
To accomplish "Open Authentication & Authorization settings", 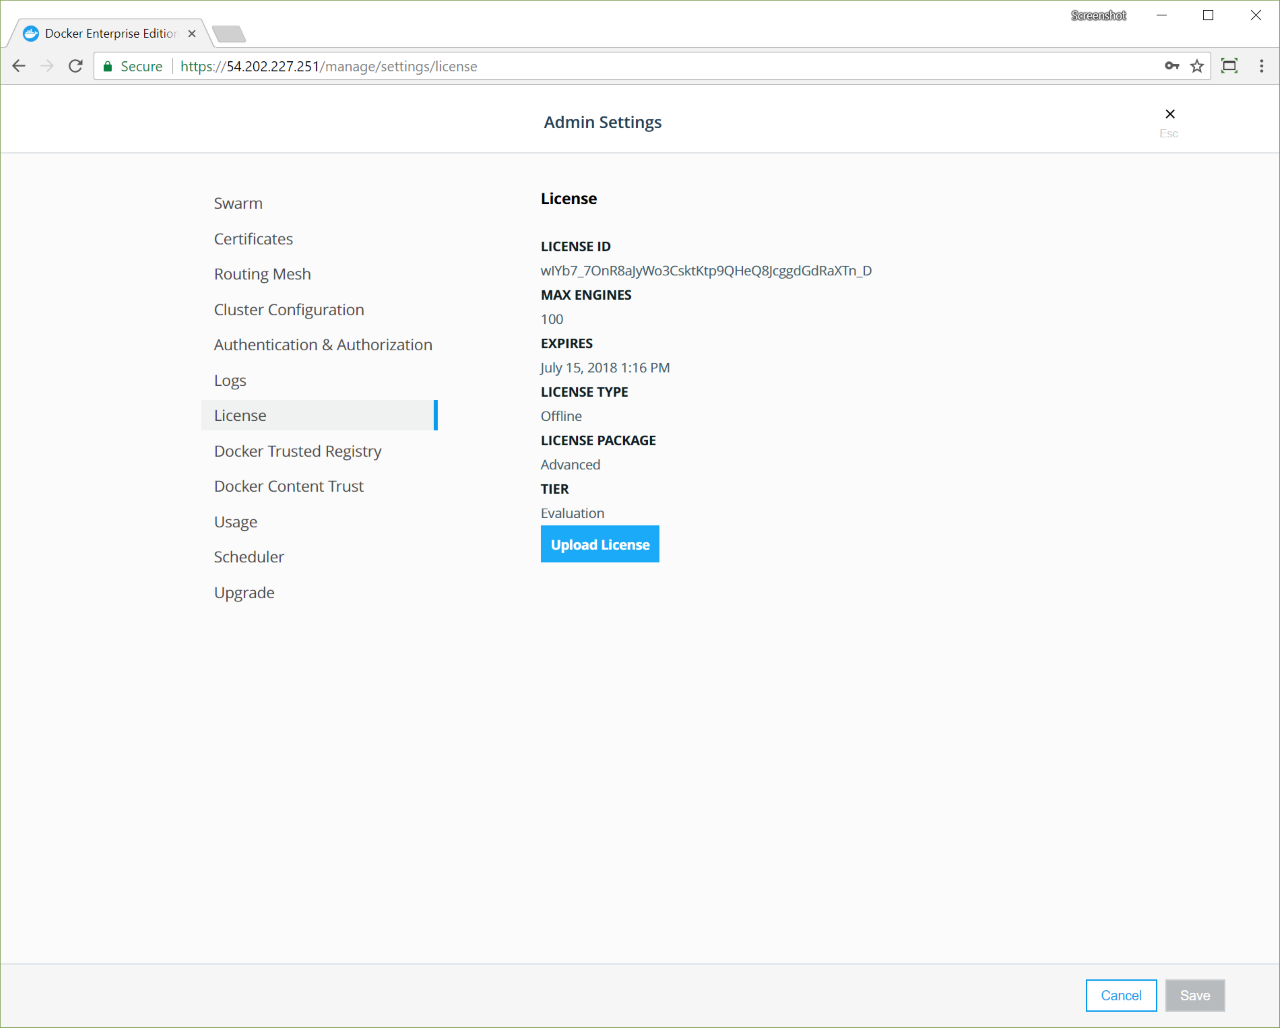I will coord(323,345).
